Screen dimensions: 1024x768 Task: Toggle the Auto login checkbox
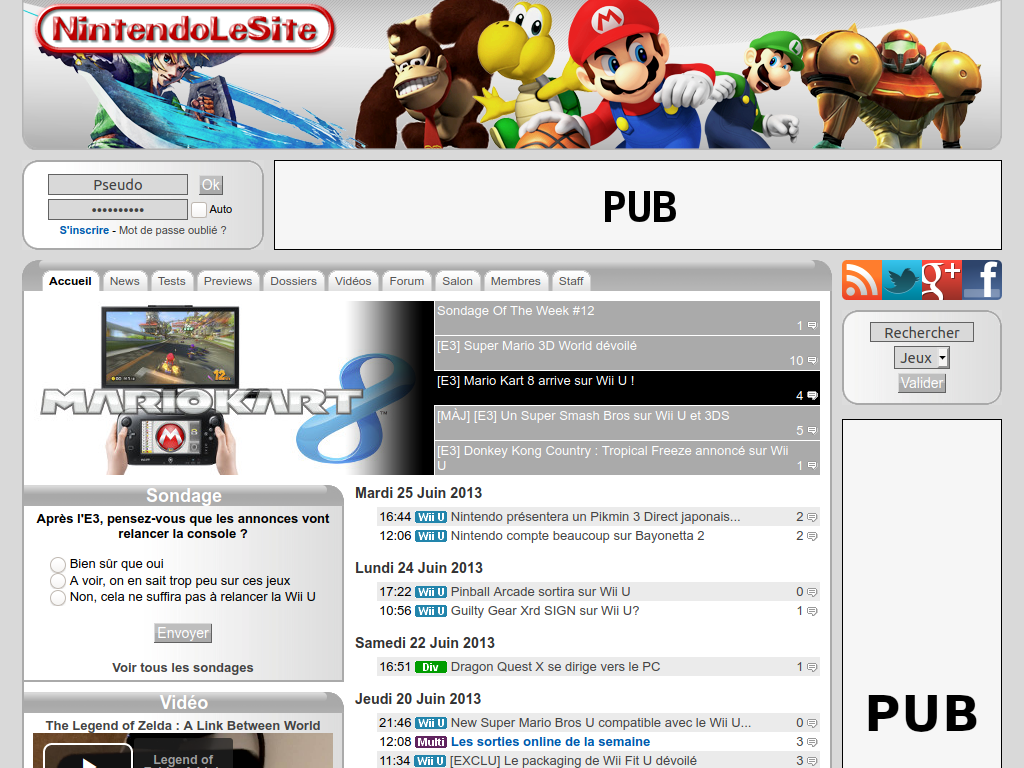point(199,210)
